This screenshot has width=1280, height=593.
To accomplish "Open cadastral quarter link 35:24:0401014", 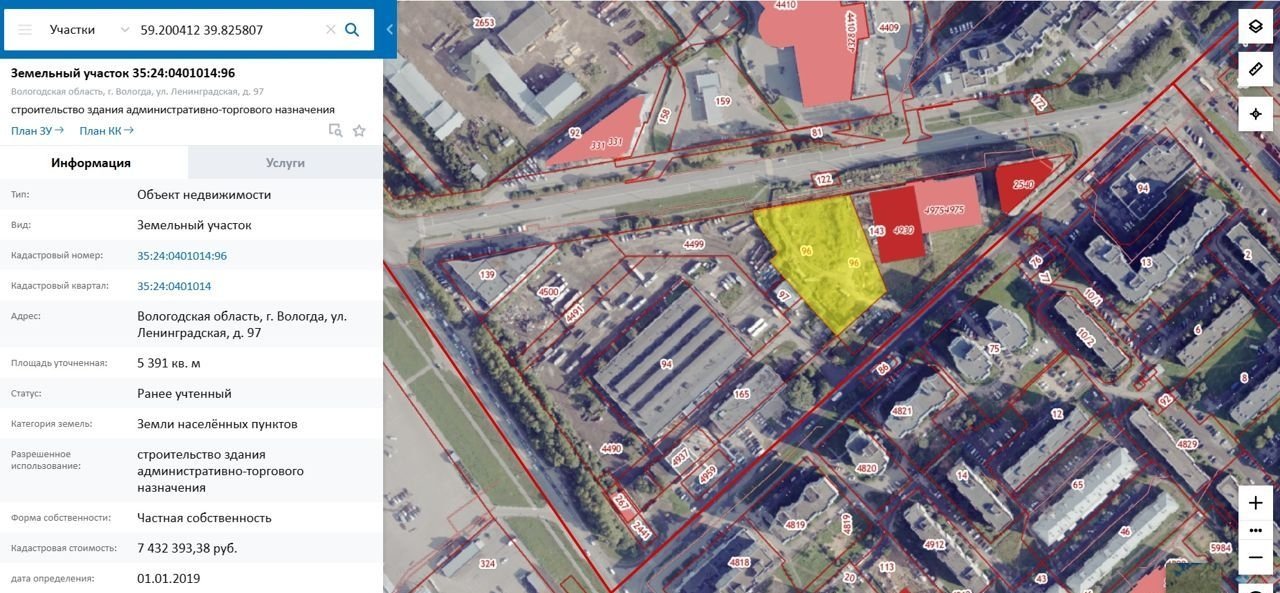I will click(174, 286).
